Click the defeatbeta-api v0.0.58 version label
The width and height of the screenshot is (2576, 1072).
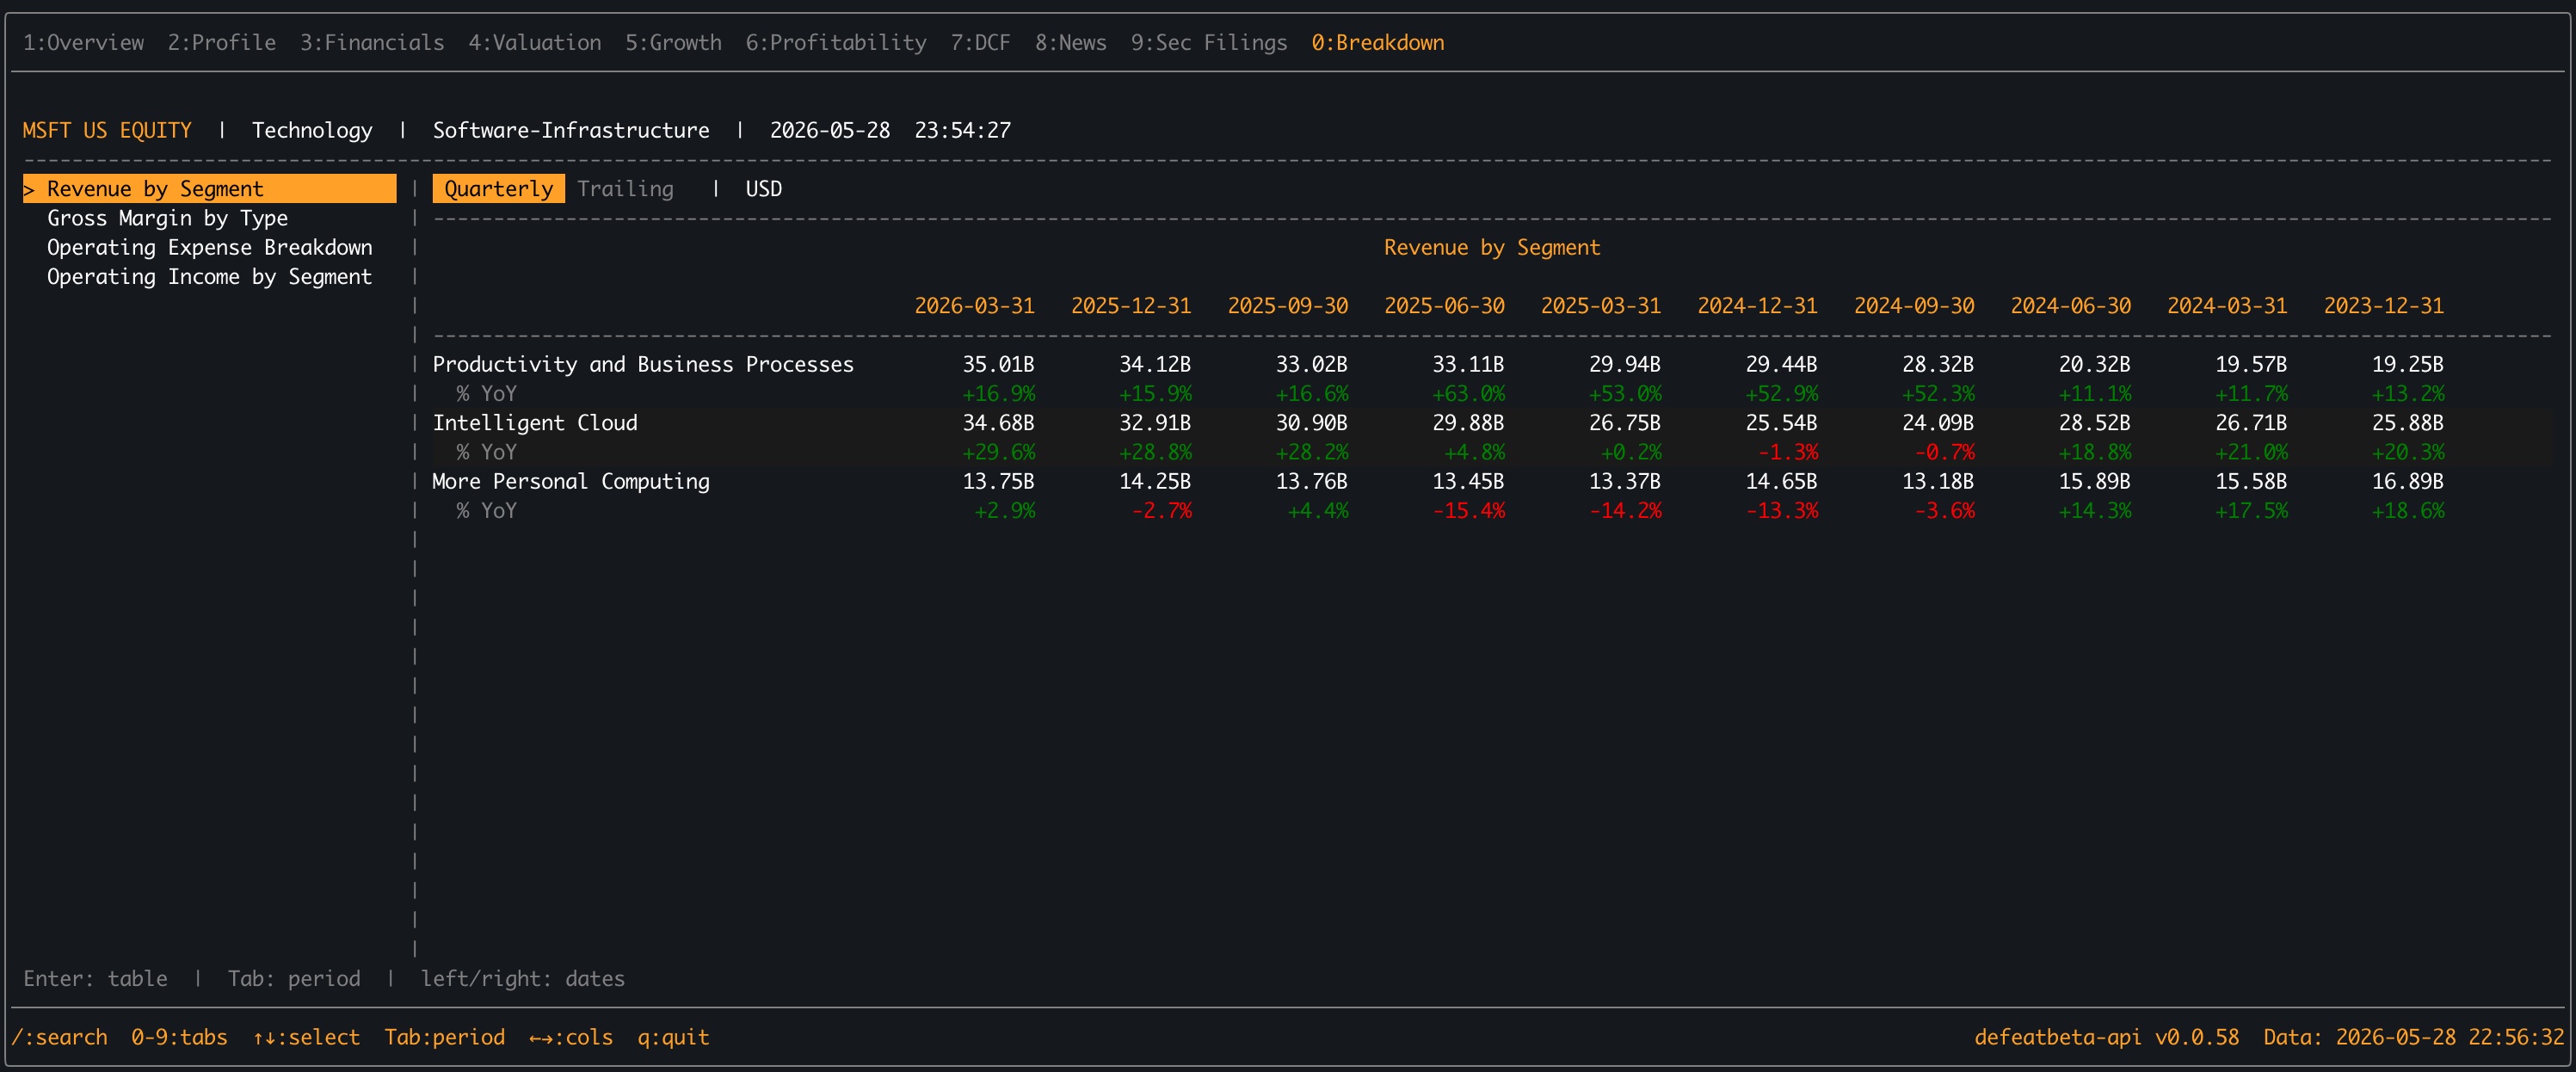pyautogui.click(x=2107, y=1038)
